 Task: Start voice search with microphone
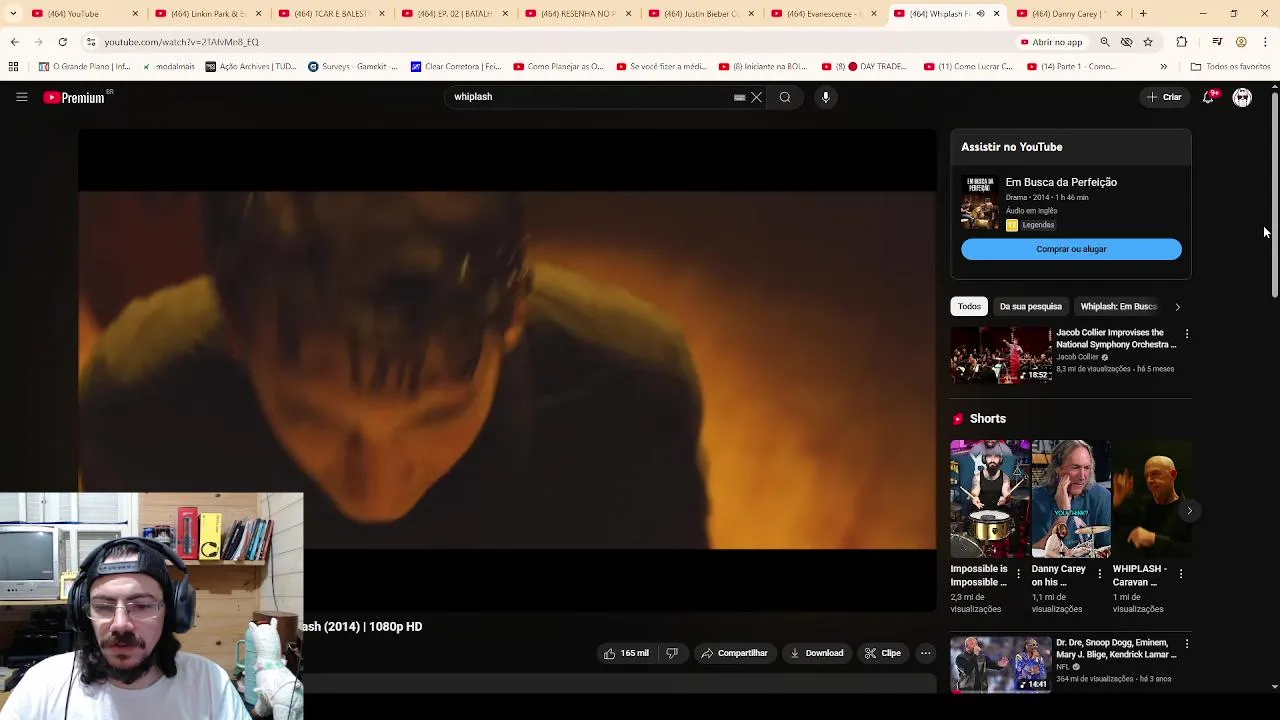click(x=825, y=97)
